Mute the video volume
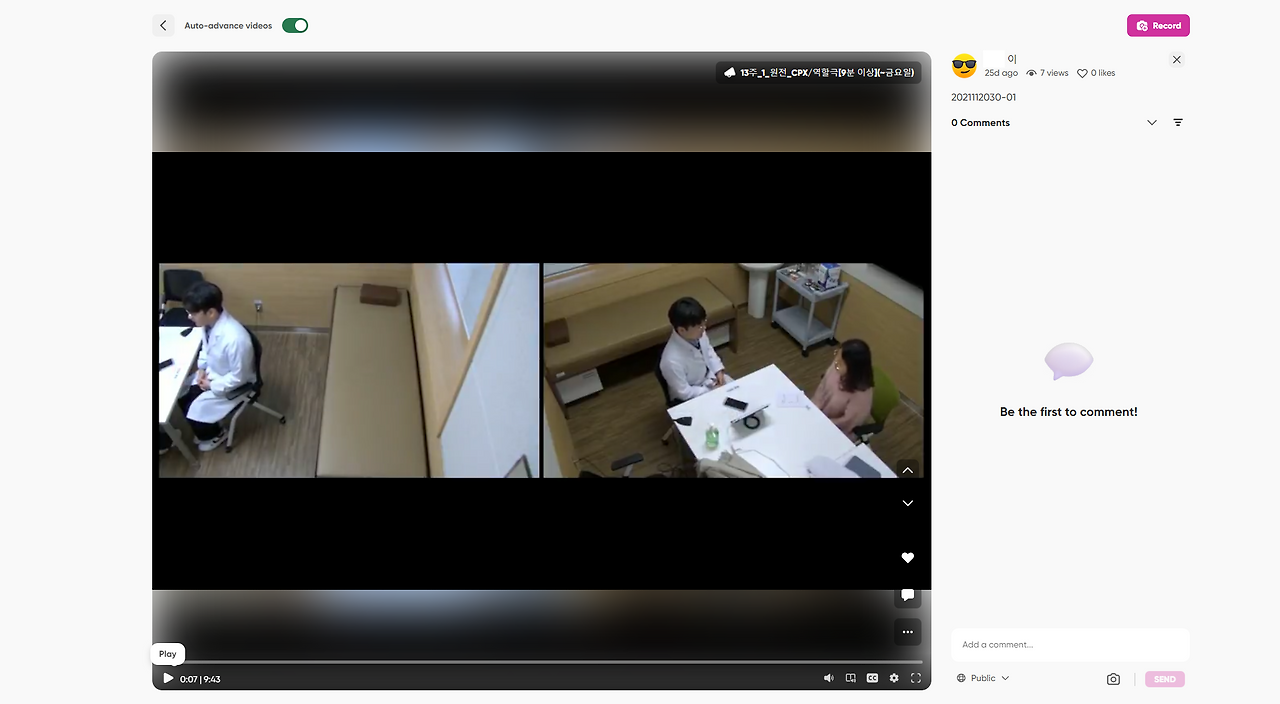The width and height of the screenshot is (1280, 704). pyautogui.click(x=828, y=678)
